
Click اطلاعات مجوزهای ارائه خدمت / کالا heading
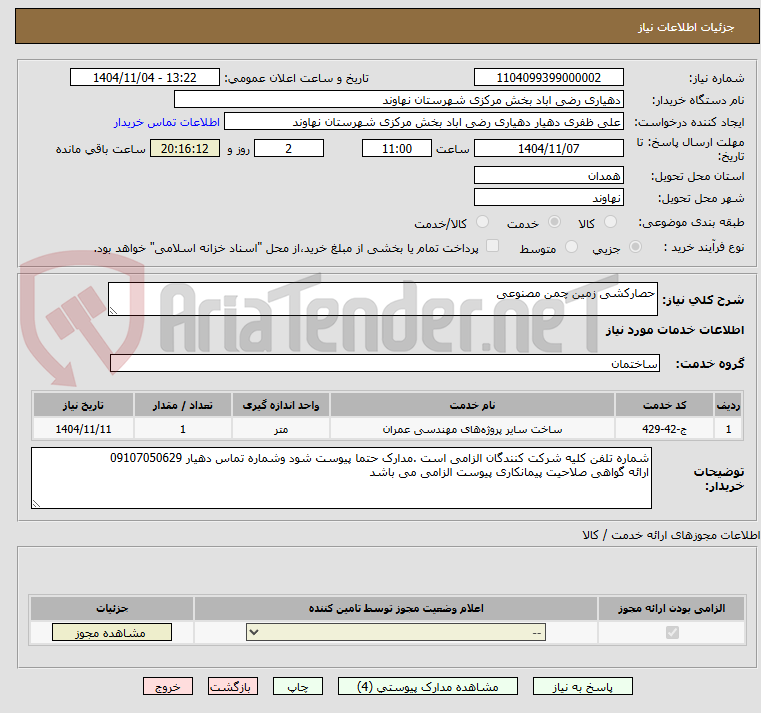pos(671,535)
